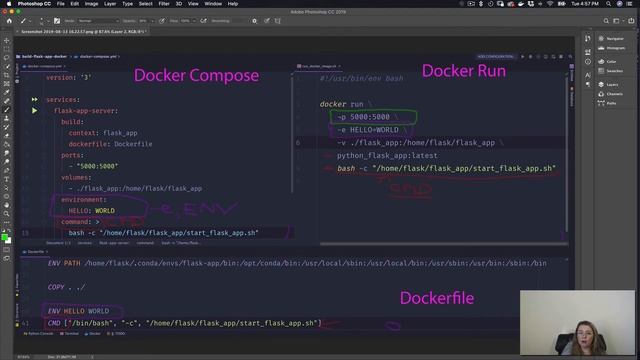640x360 pixels.
Task: Select the Eraser tool
Action: 7,136
